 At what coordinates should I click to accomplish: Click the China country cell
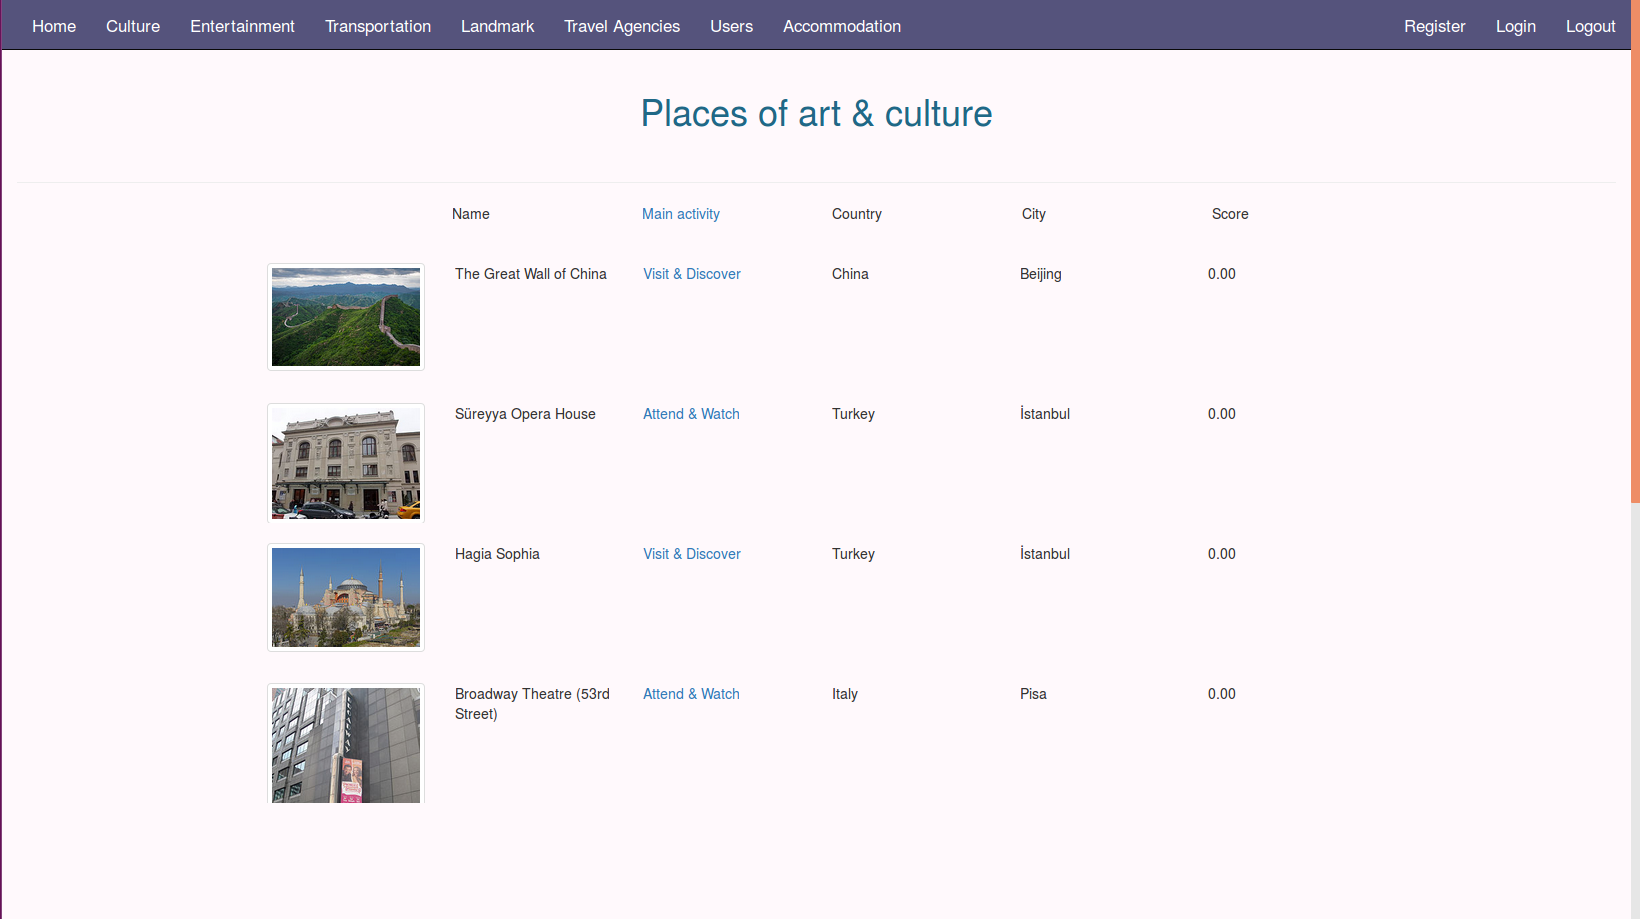850,274
